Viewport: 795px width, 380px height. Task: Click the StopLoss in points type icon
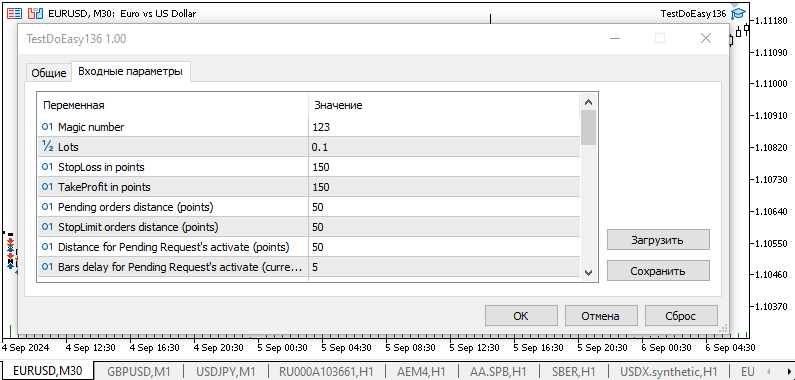[x=47, y=167]
